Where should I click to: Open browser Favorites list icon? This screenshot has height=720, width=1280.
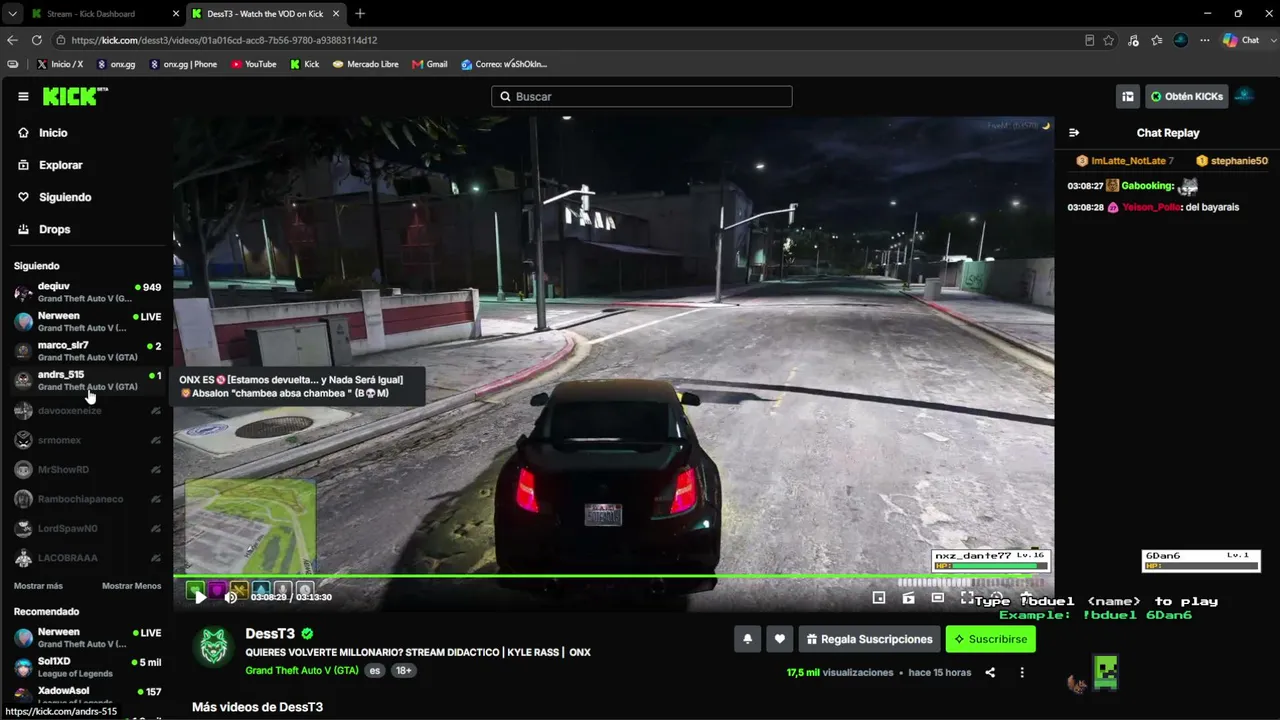pyautogui.click(x=1157, y=40)
